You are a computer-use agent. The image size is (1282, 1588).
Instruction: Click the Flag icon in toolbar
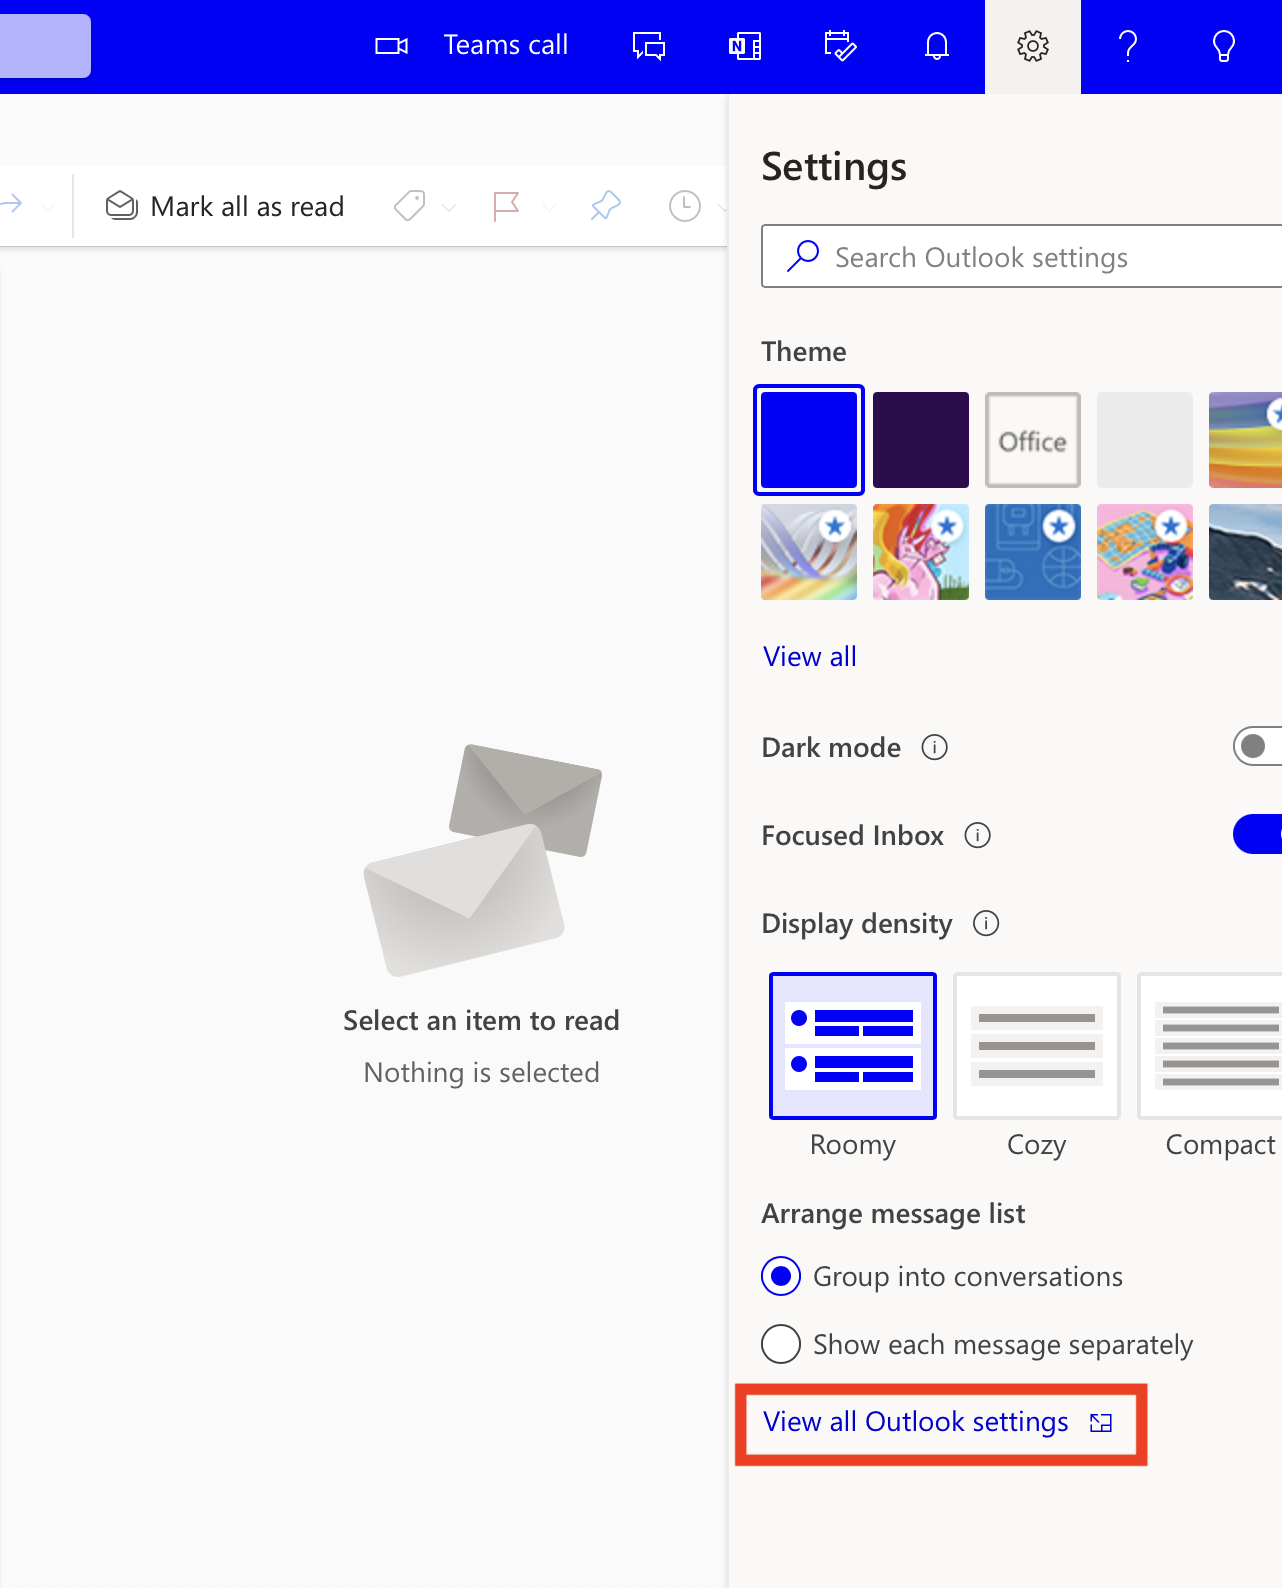507,206
